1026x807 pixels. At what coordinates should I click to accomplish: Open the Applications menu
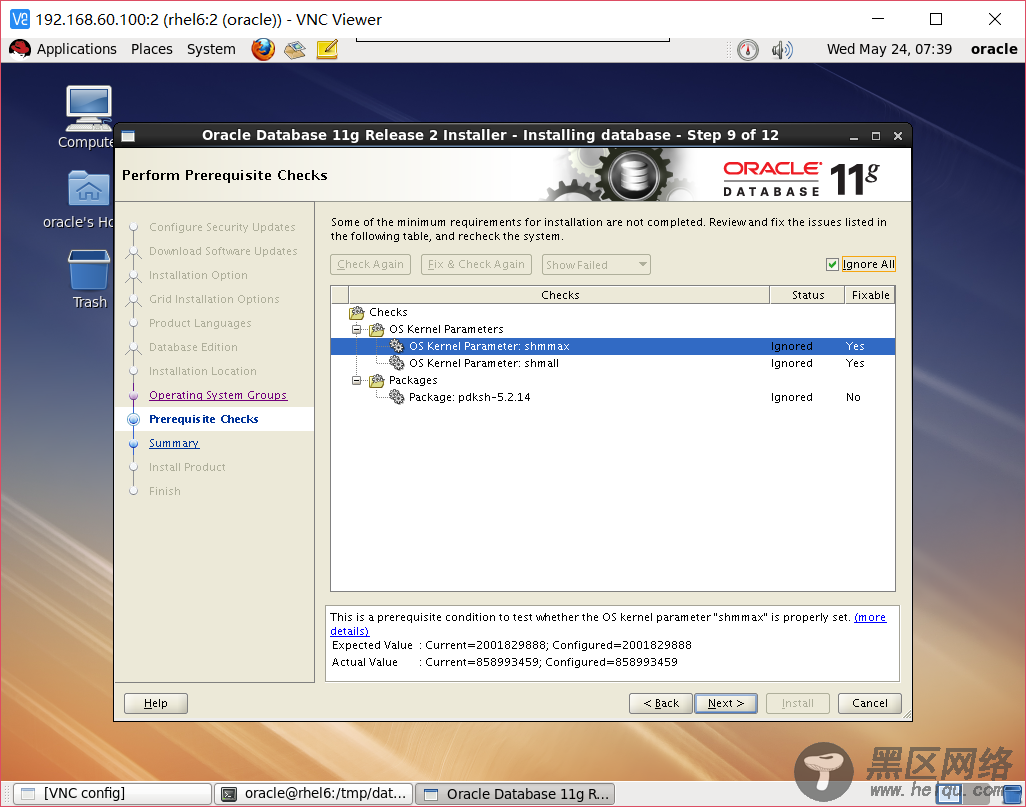pos(77,49)
